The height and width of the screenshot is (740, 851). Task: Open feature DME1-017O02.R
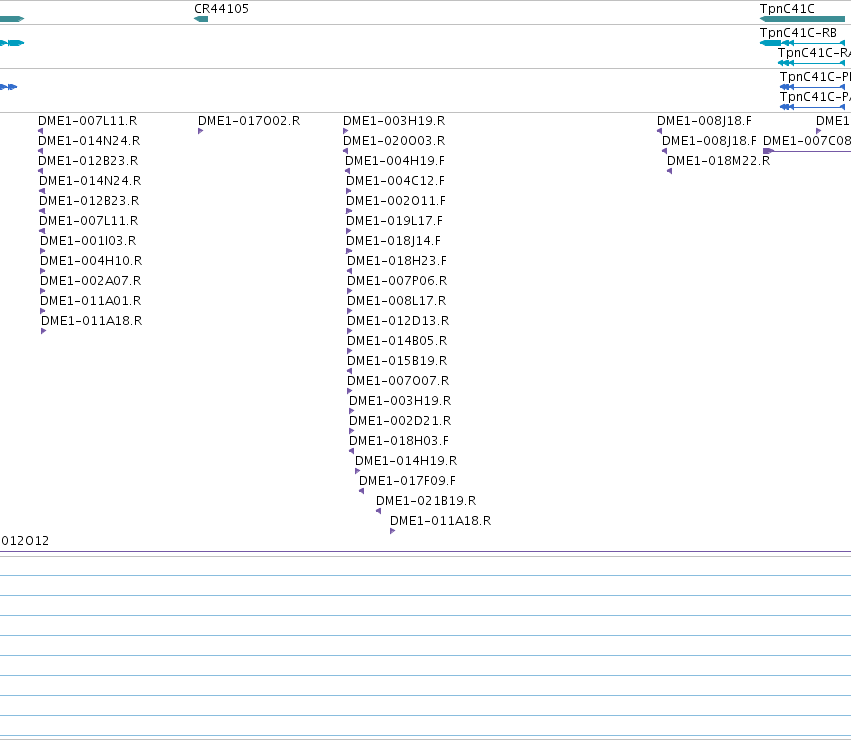click(249, 121)
